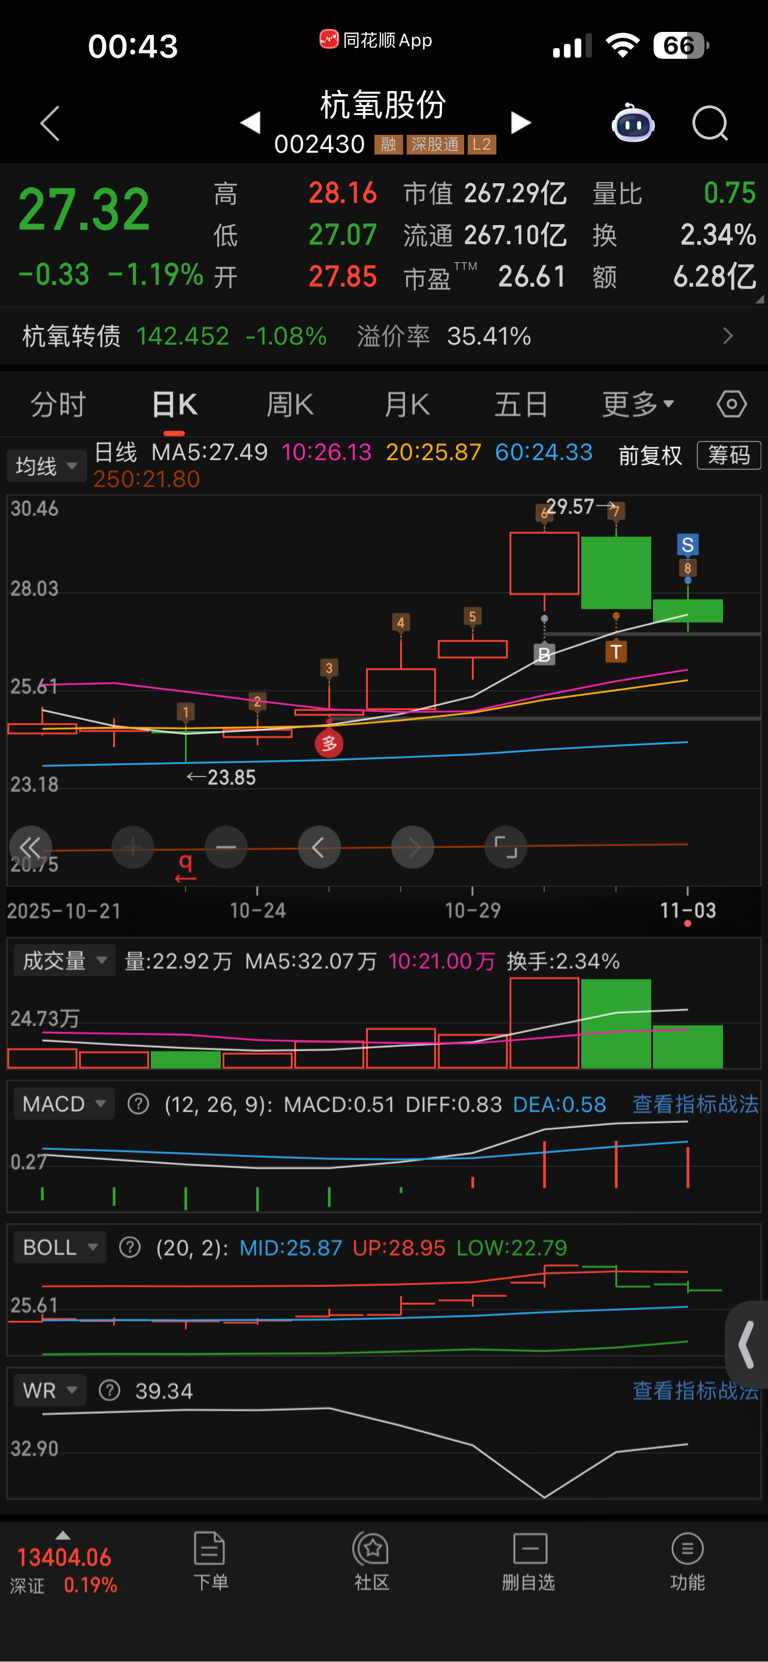Tap the red 多 signal marker
Image resolution: width=768 pixels, height=1662 pixels.
coord(329,743)
